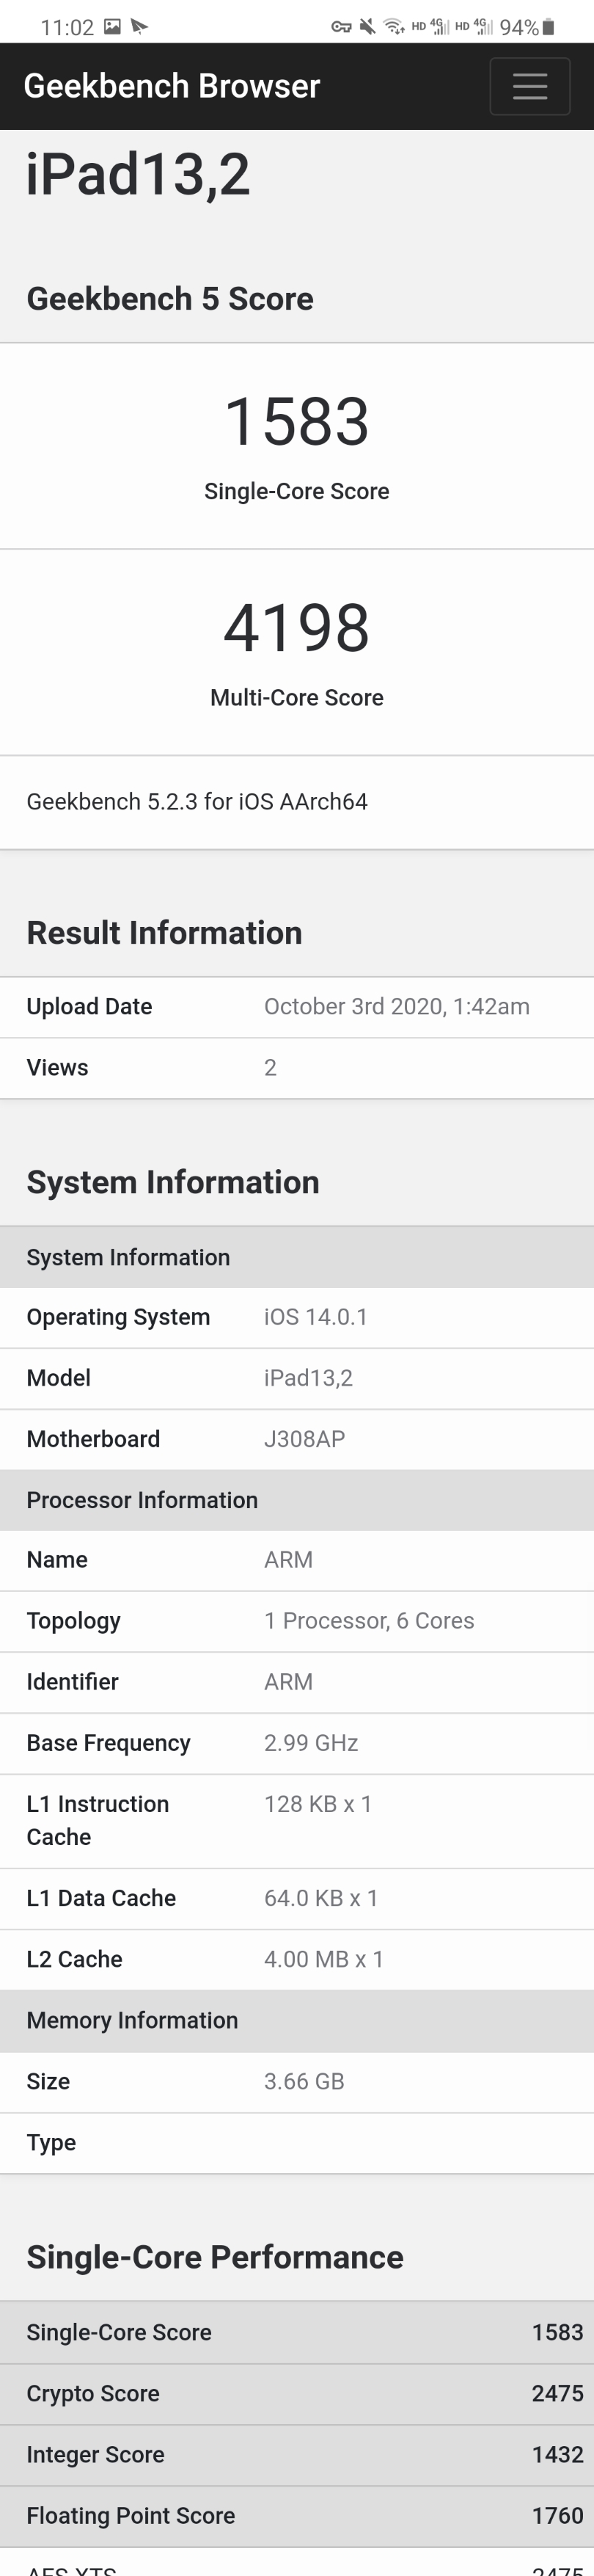
Task: Select the Base Frequency label
Action: point(108,1743)
